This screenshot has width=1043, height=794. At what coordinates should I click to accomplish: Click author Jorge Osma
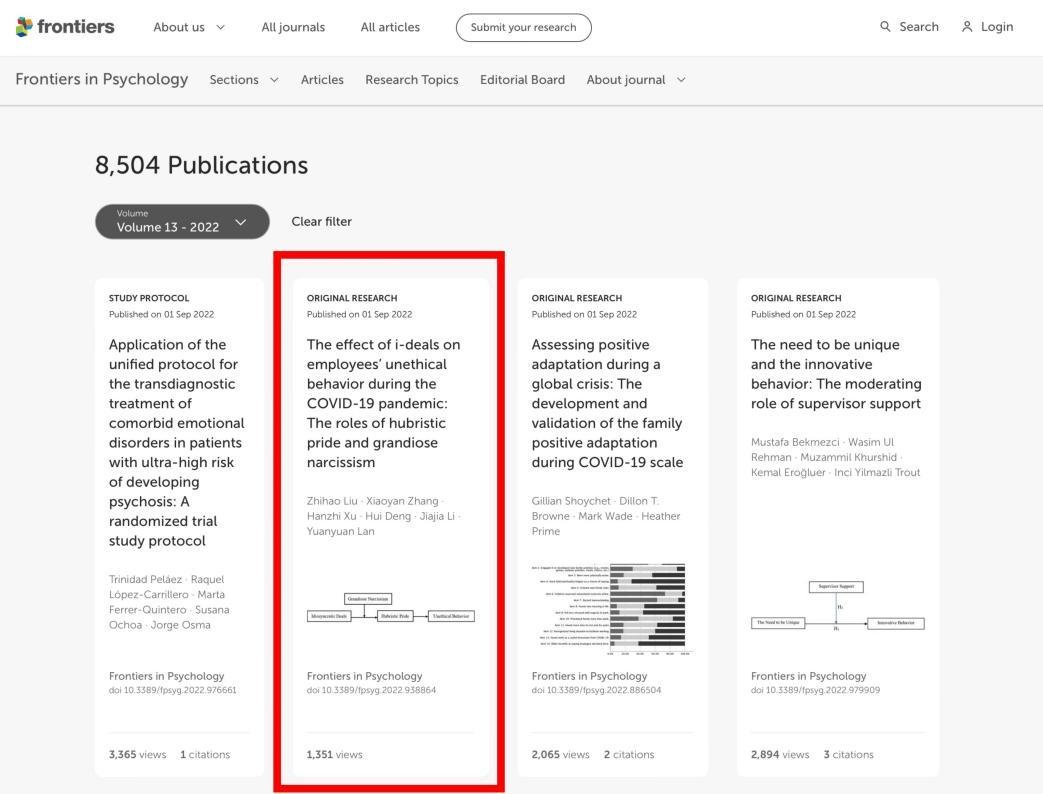pyautogui.click(x=180, y=625)
